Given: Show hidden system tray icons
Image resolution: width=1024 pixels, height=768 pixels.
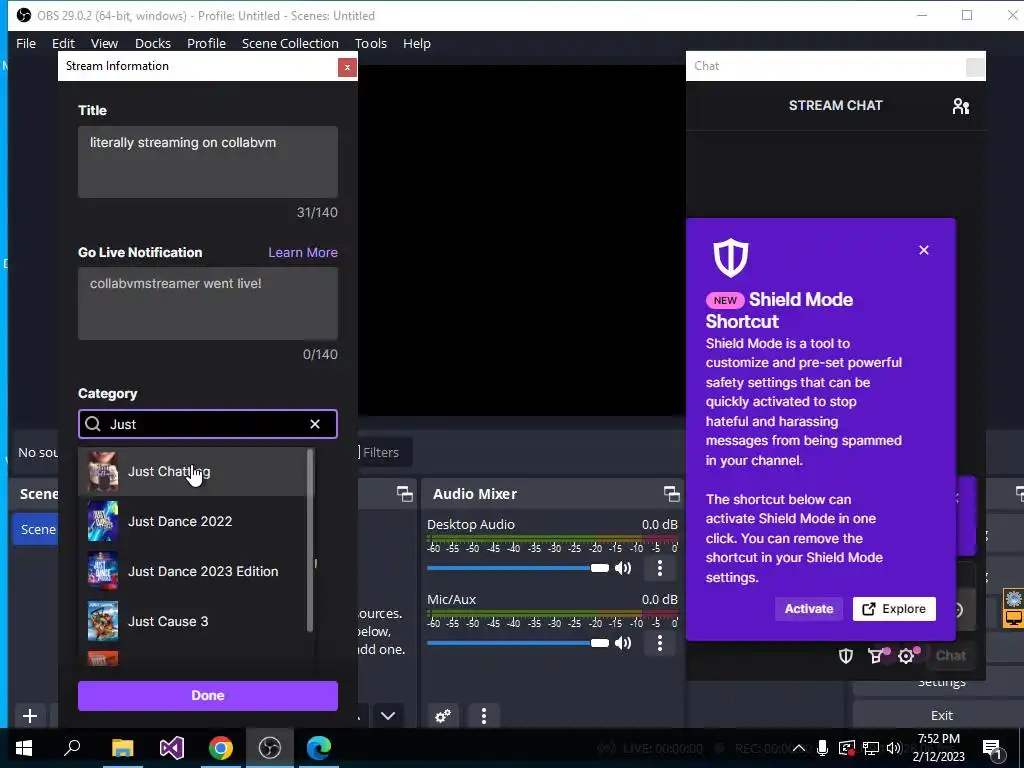Looking at the screenshot, I should 799,748.
